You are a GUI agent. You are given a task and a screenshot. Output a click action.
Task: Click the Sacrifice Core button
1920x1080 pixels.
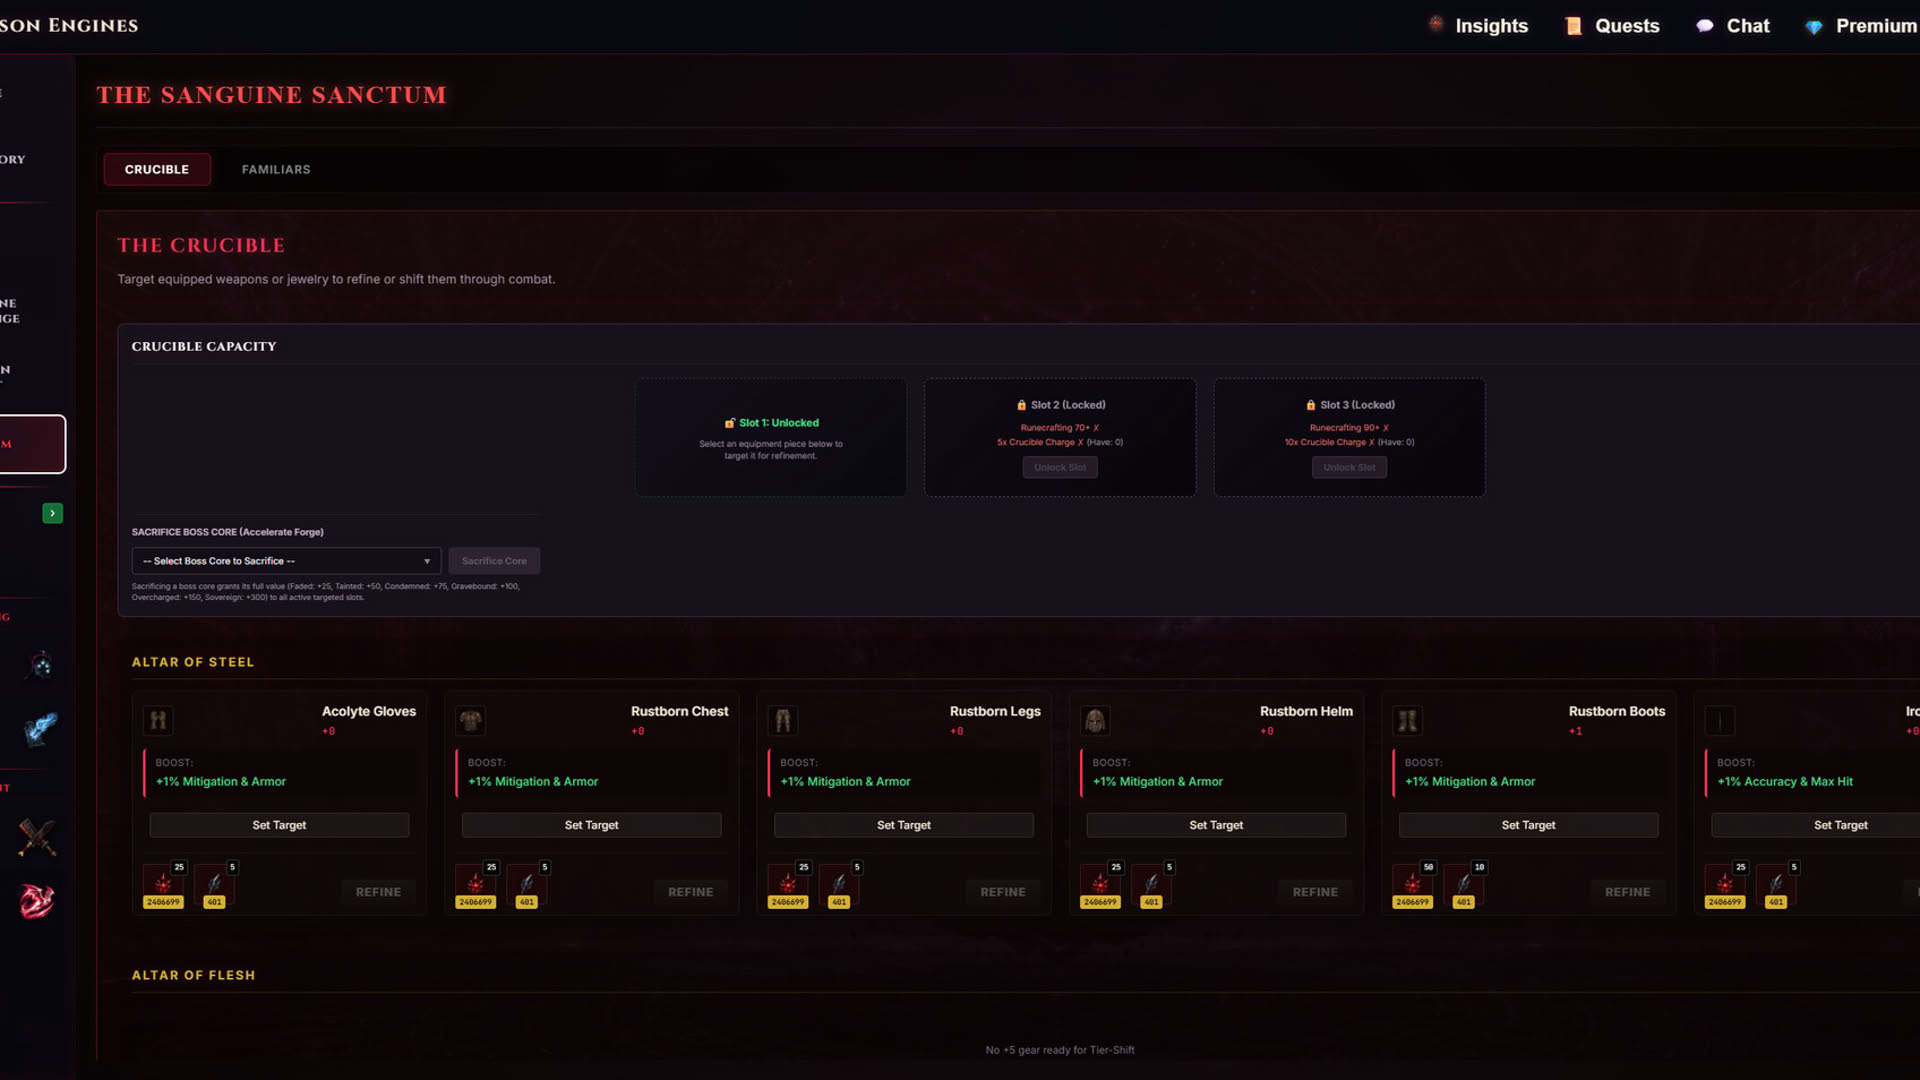point(494,561)
